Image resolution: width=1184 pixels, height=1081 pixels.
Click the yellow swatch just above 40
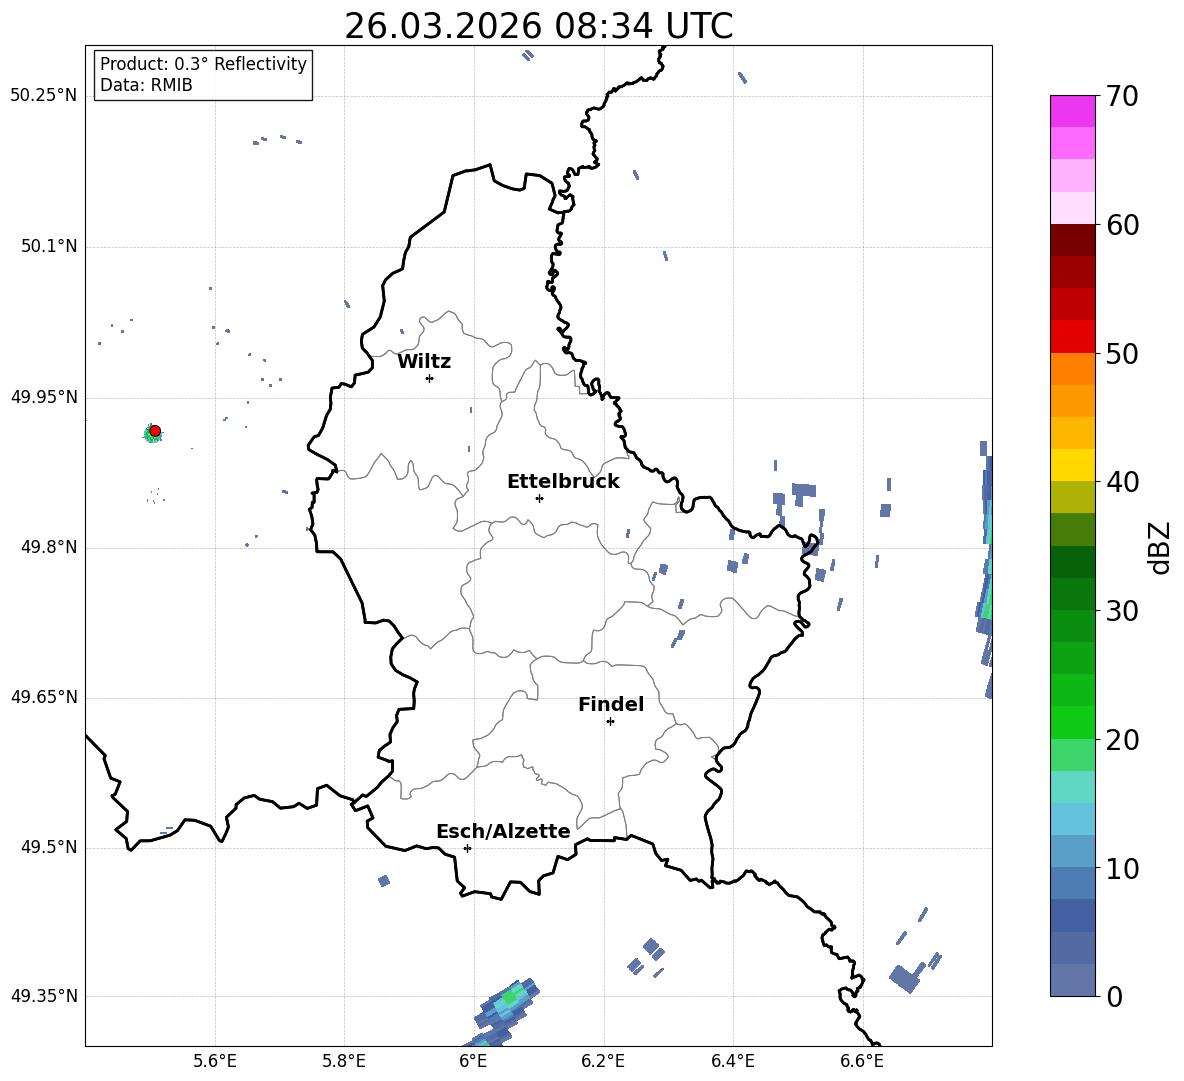pos(1072,465)
